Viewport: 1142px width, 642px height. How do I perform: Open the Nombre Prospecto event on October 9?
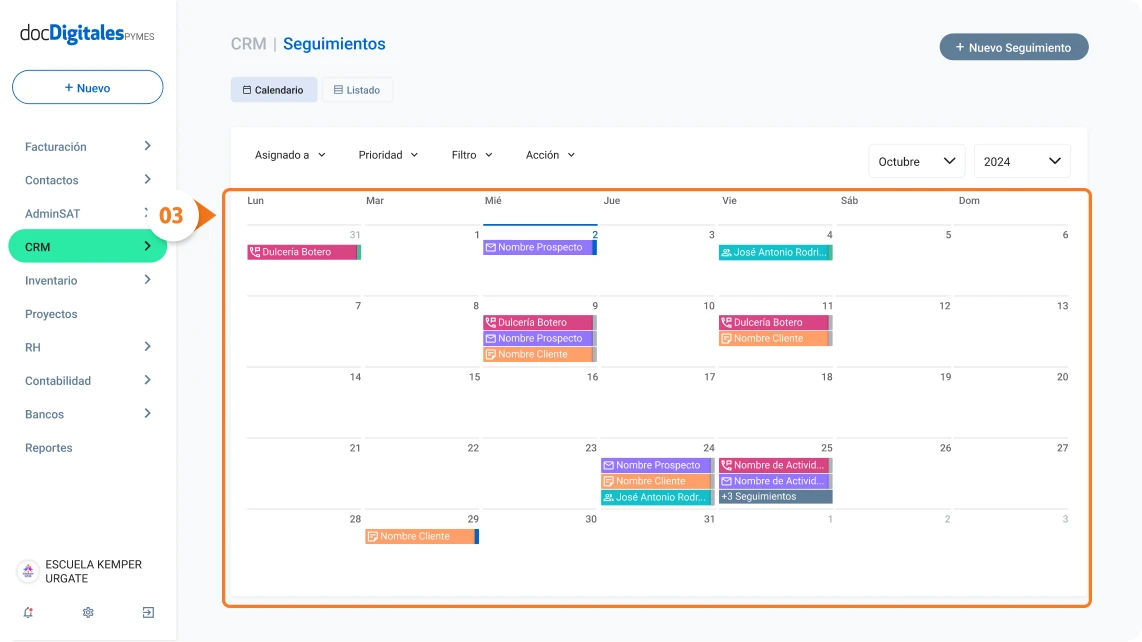click(x=540, y=339)
